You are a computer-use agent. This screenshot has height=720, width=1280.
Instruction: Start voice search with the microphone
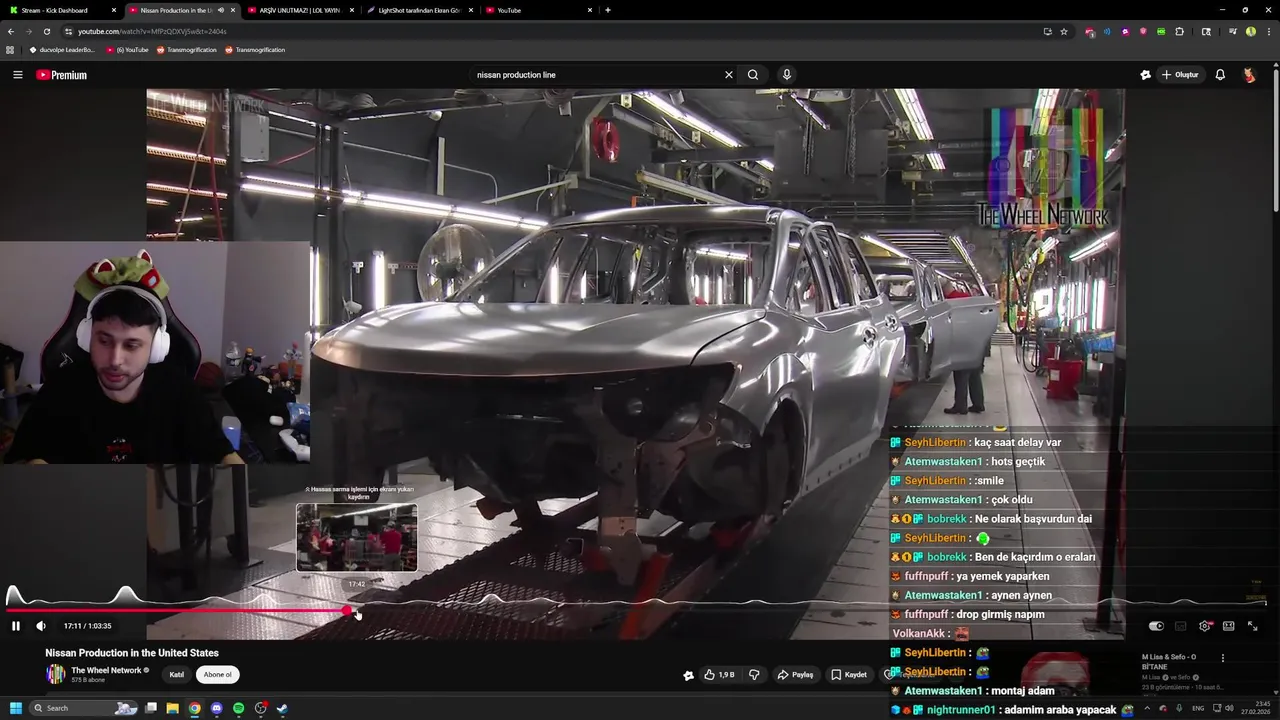[x=787, y=75]
